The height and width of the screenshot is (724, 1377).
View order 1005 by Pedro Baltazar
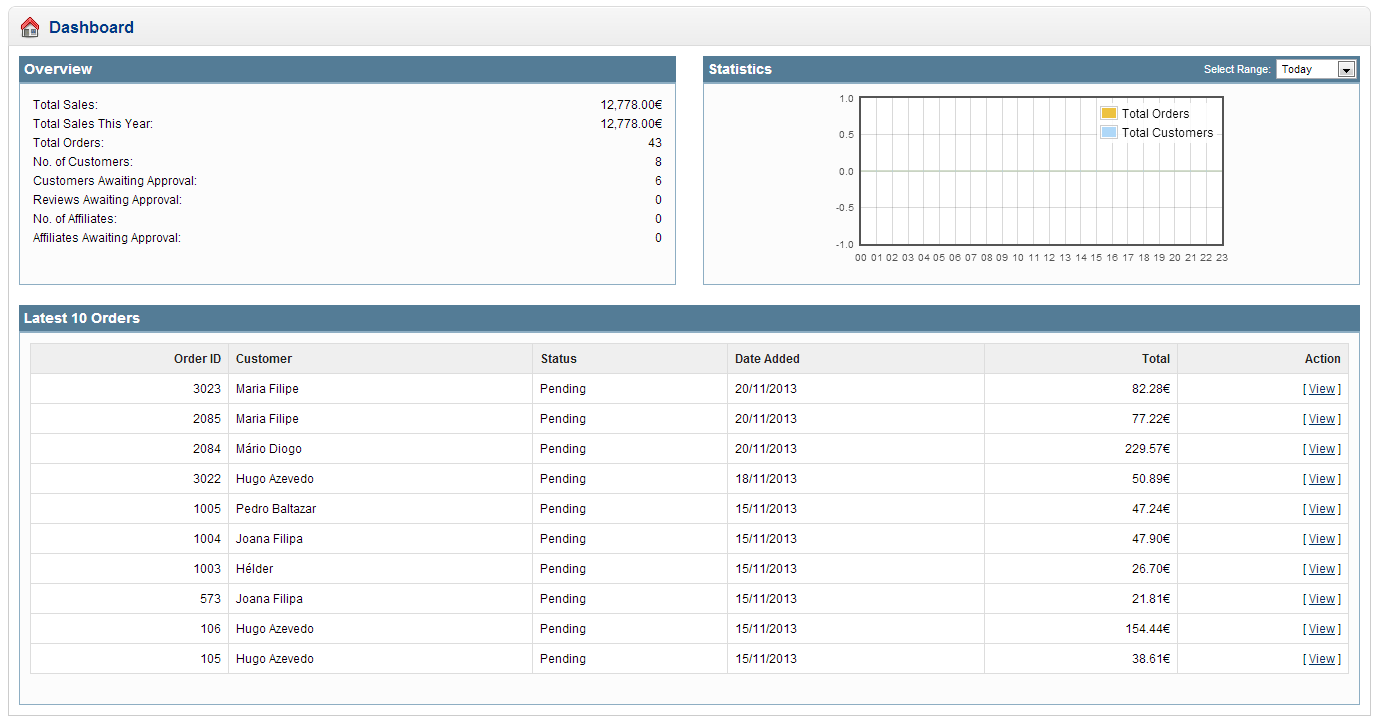click(1322, 509)
